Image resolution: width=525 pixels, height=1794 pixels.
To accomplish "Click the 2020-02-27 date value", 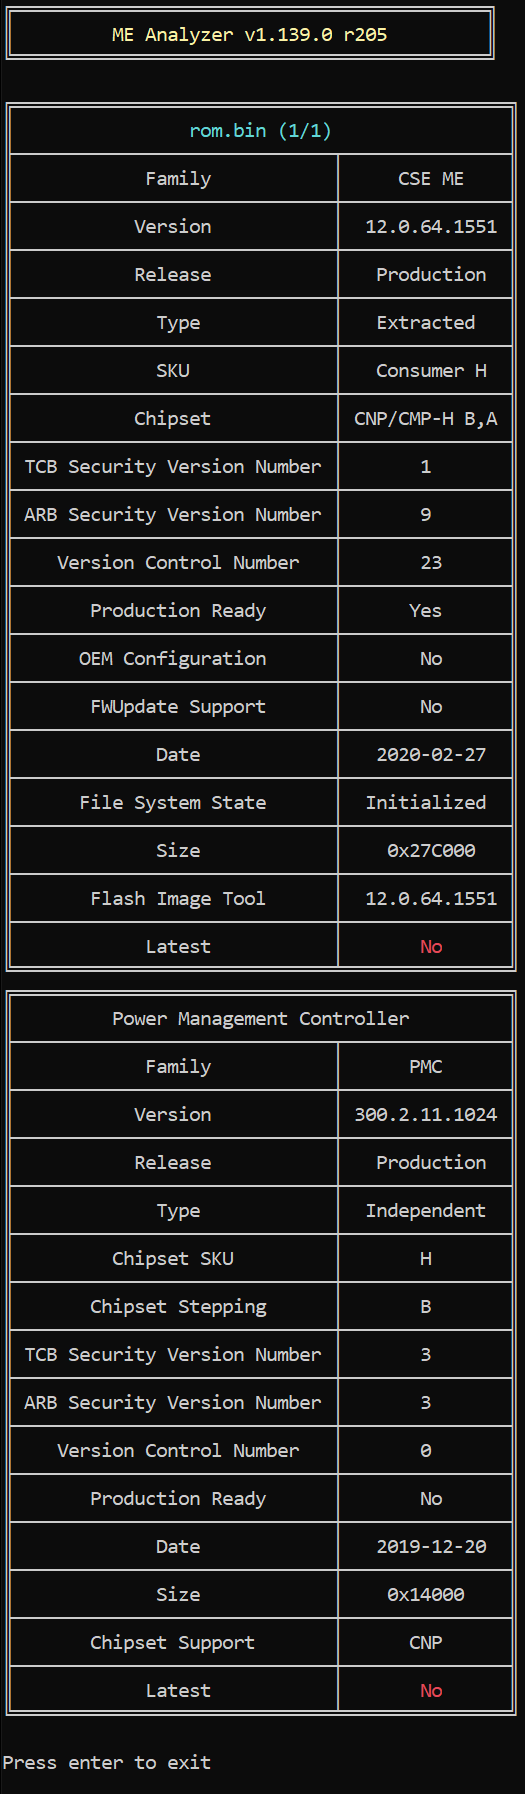I will point(431,755).
